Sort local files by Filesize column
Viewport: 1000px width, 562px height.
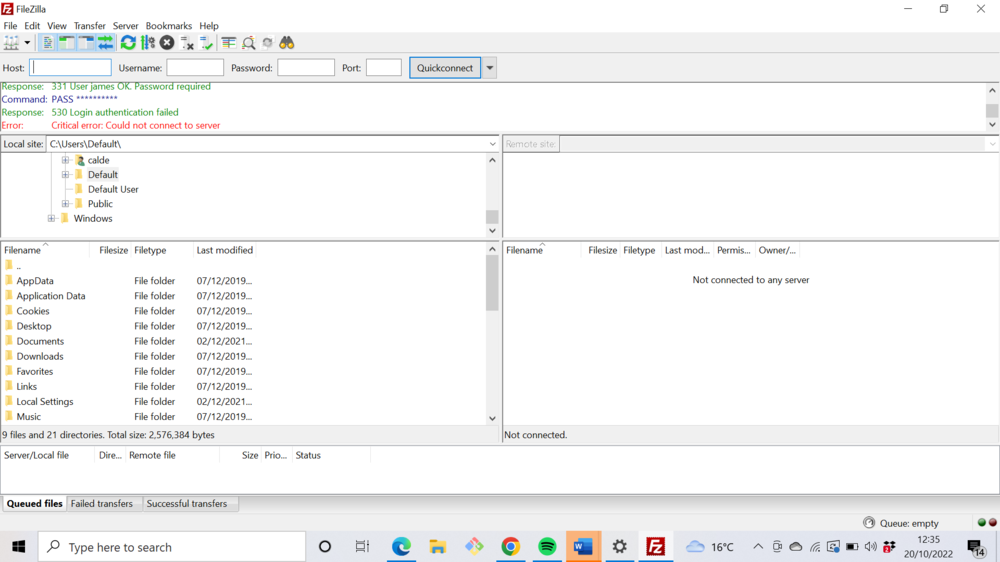click(x=110, y=250)
